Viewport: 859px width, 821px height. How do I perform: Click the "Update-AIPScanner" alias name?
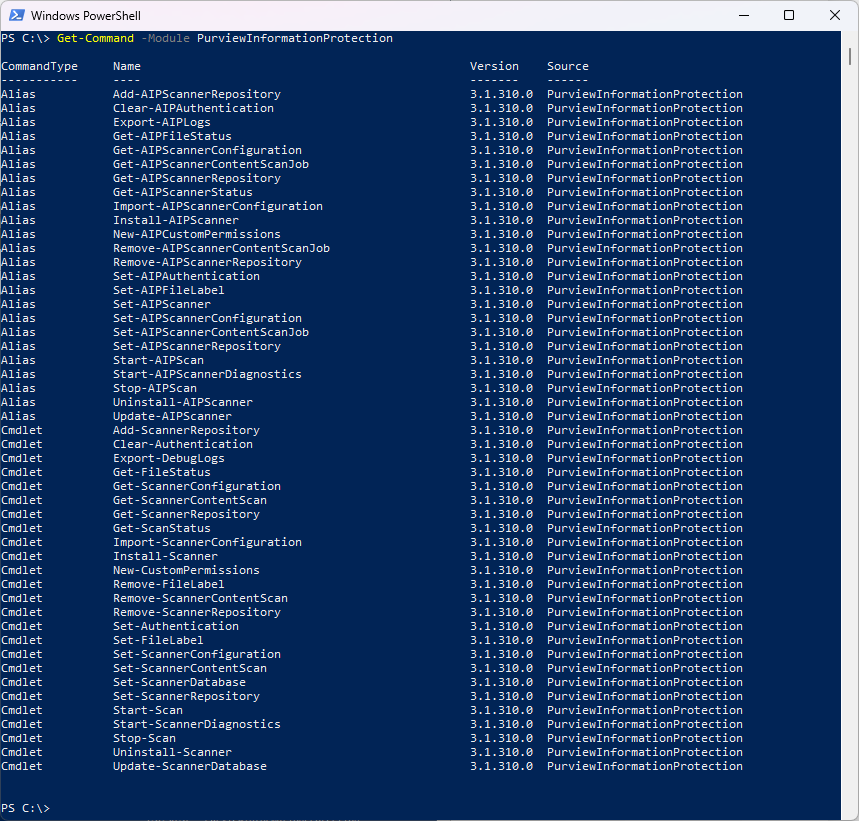[172, 416]
